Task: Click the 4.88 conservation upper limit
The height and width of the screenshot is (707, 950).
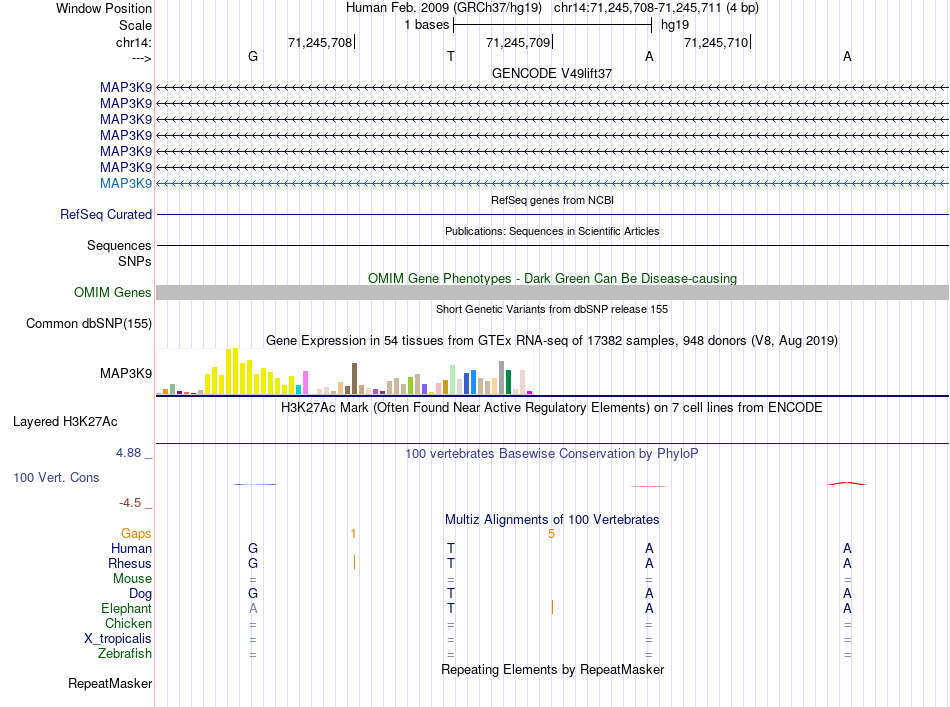Action: click(128, 453)
